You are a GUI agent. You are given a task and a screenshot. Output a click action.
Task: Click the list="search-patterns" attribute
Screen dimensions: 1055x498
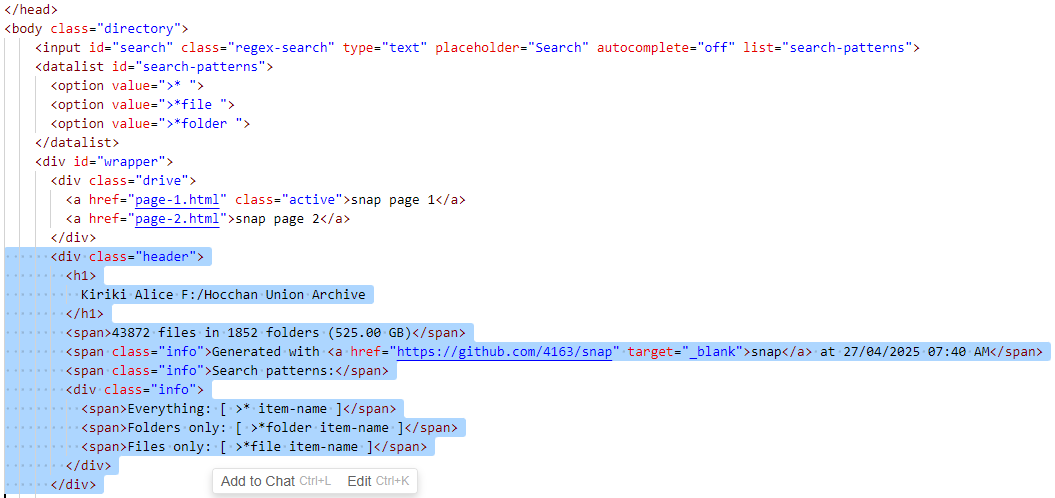(827, 48)
